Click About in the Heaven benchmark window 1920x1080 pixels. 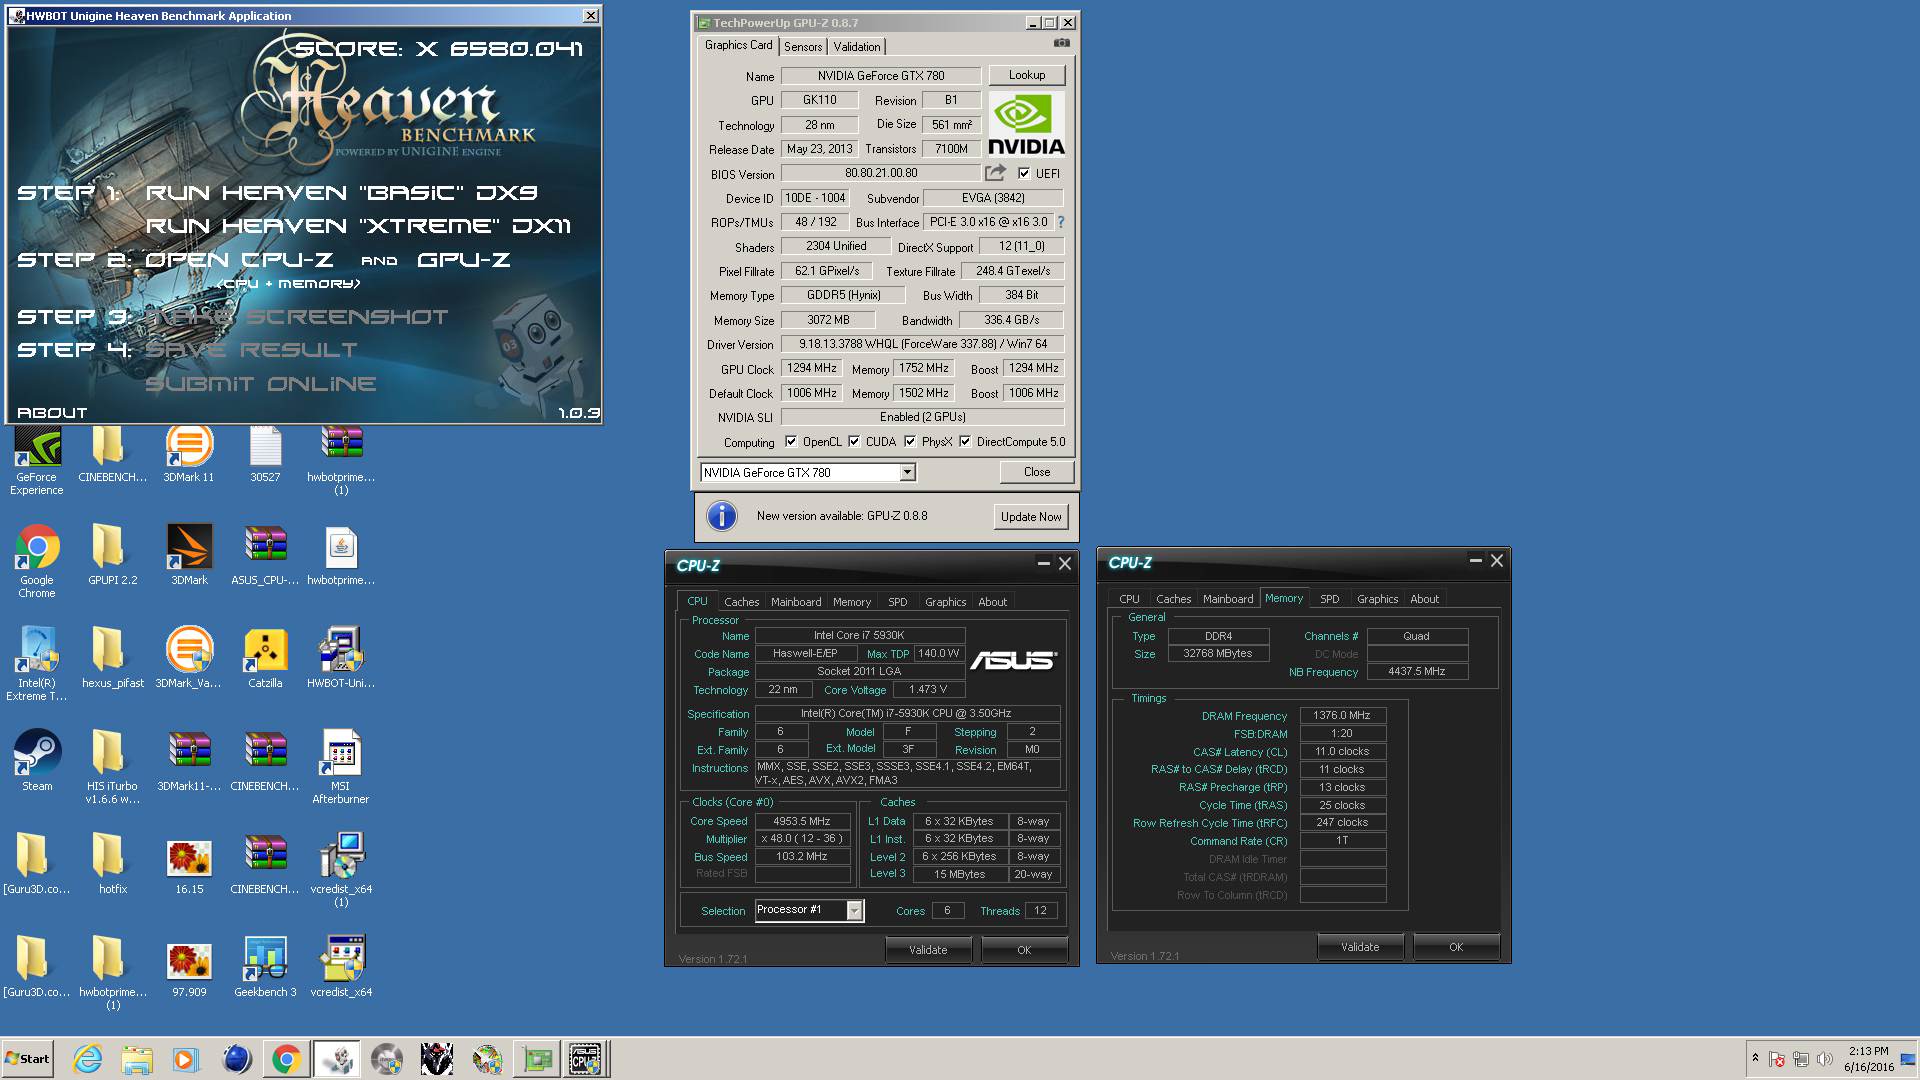(x=52, y=412)
